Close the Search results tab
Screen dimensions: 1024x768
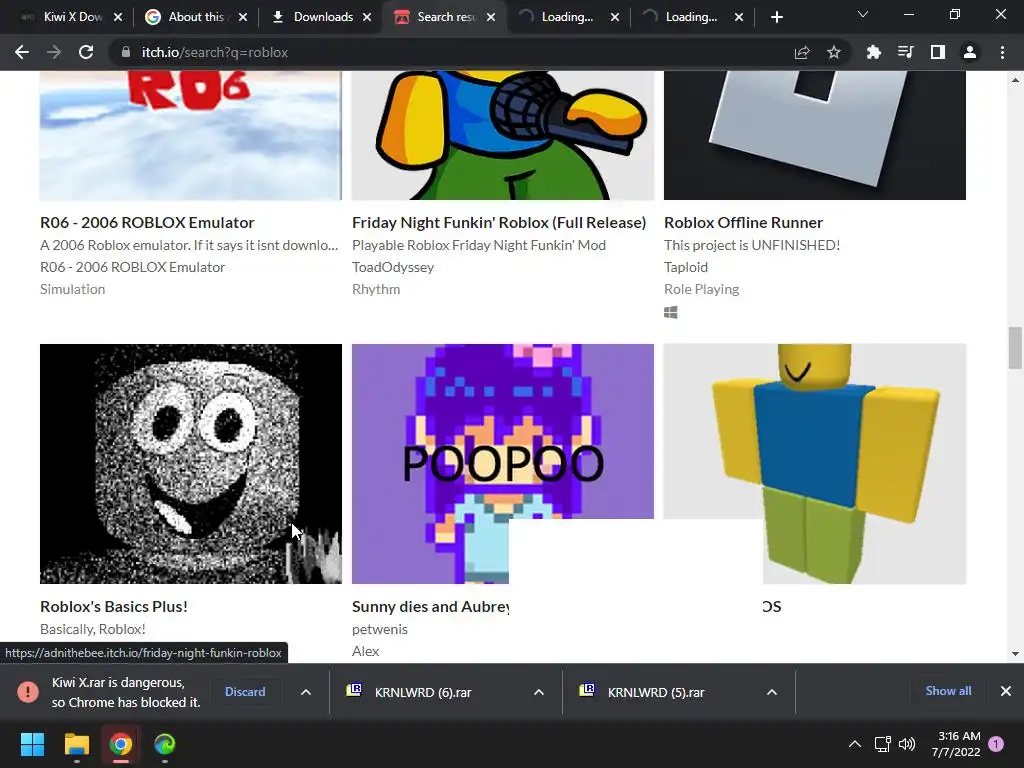[x=491, y=18]
